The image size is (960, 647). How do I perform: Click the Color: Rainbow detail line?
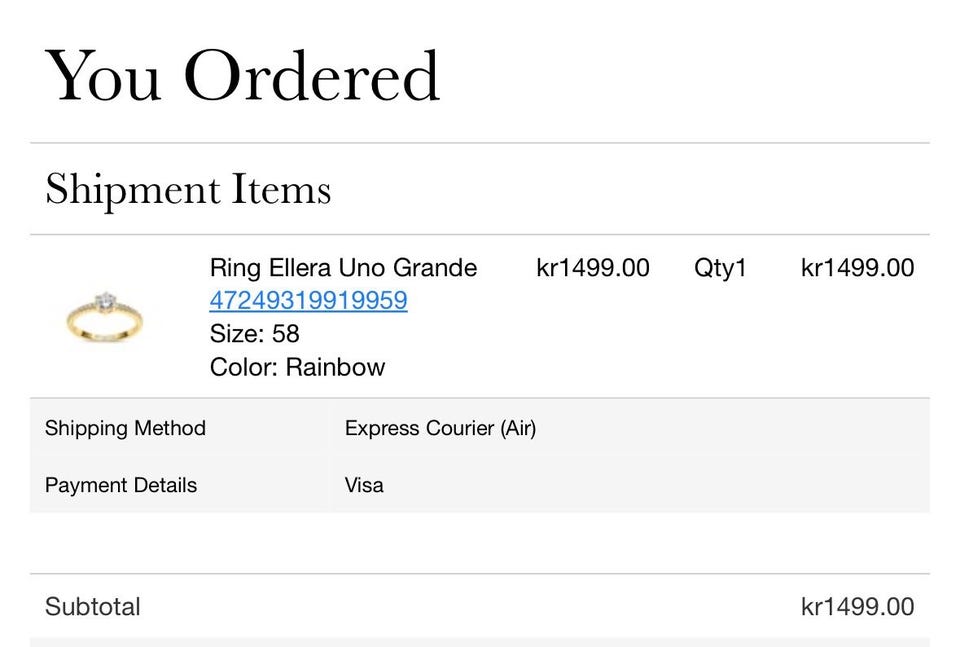coord(297,367)
